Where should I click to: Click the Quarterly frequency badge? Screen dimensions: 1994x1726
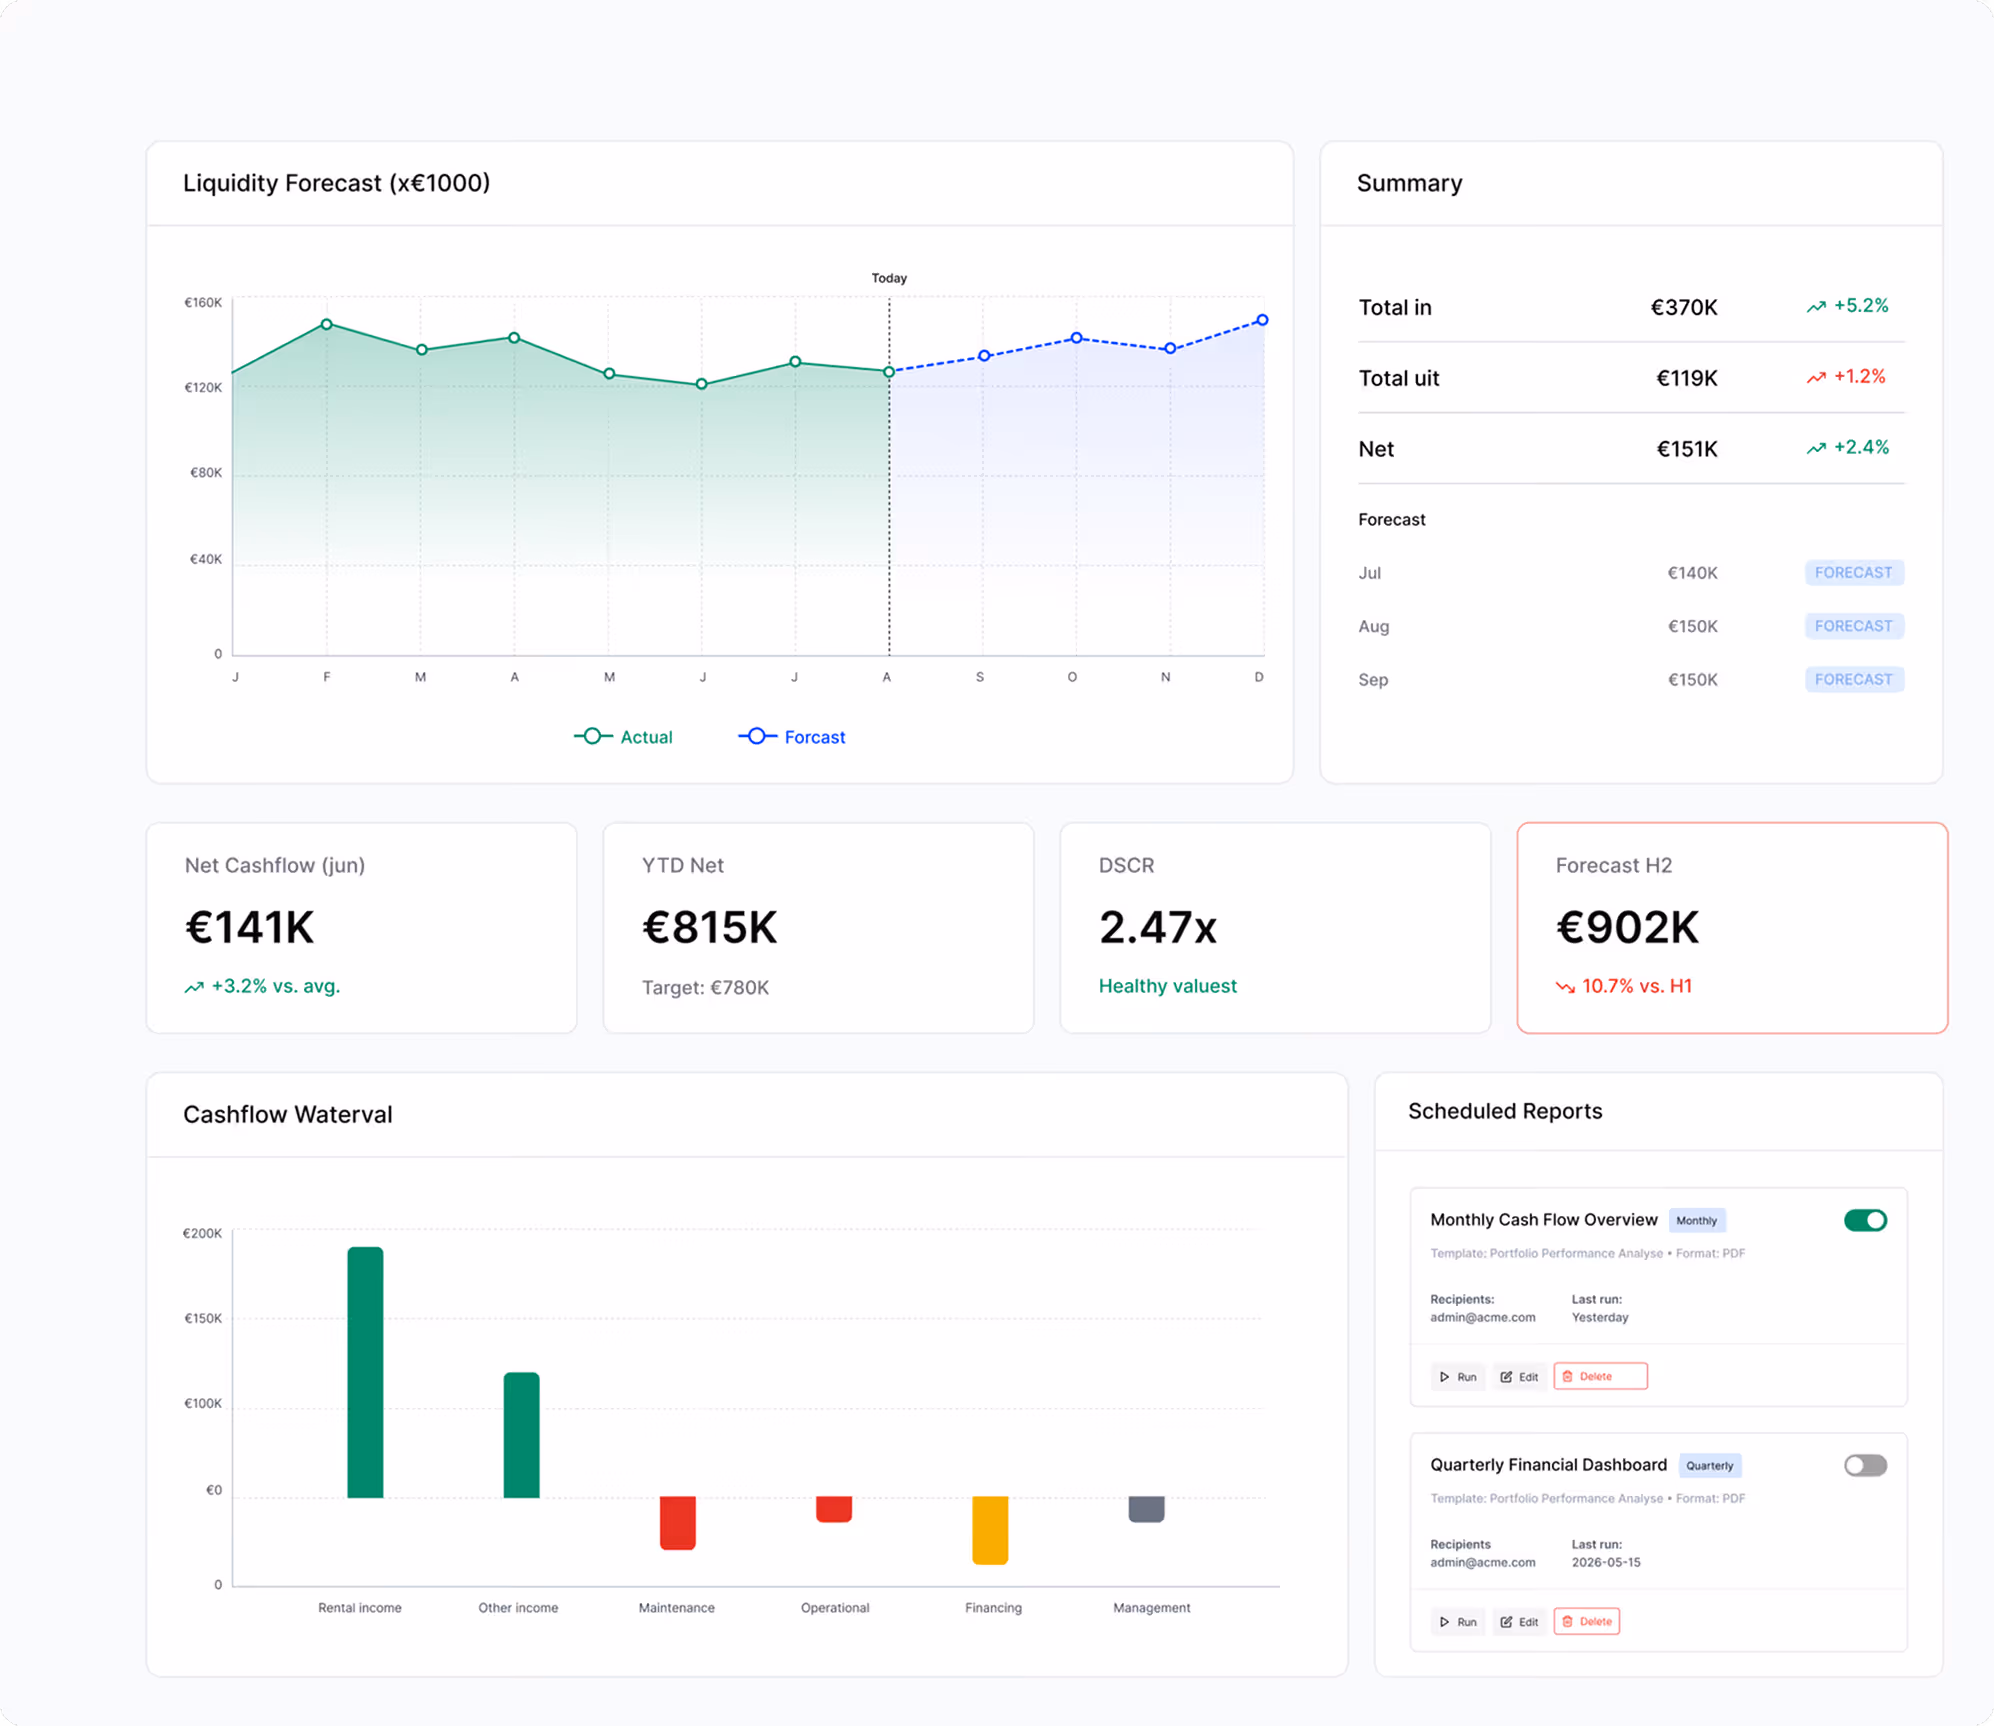tap(1710, 1465)
